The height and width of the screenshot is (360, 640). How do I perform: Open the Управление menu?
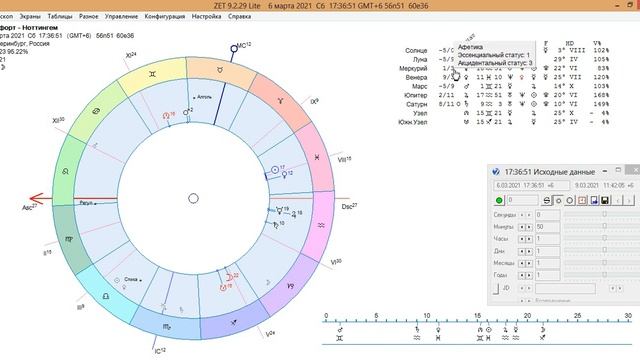point(121,16)
